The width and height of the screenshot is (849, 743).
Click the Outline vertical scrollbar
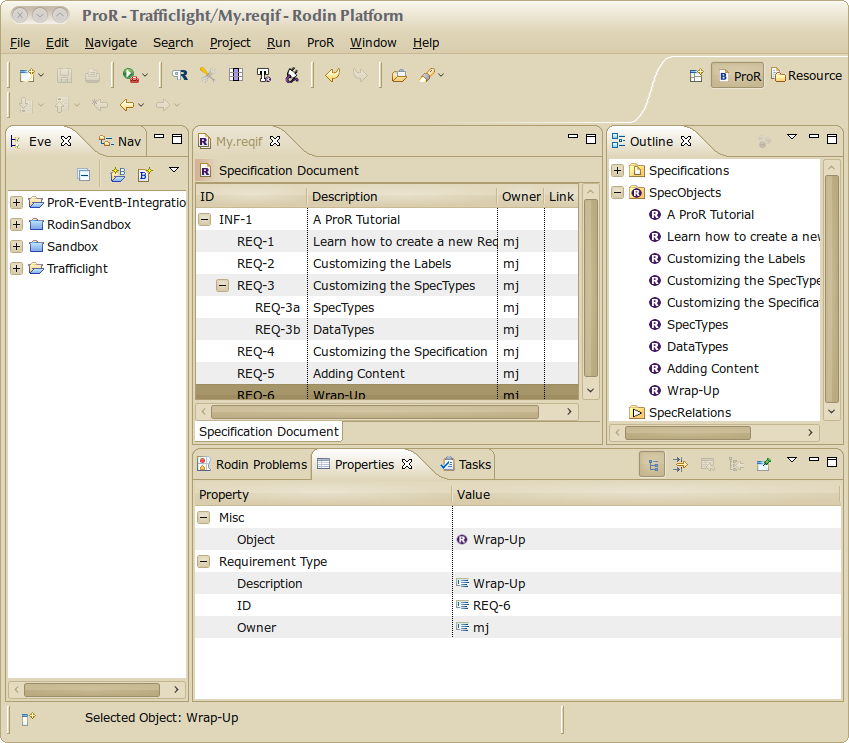(832, 288)
